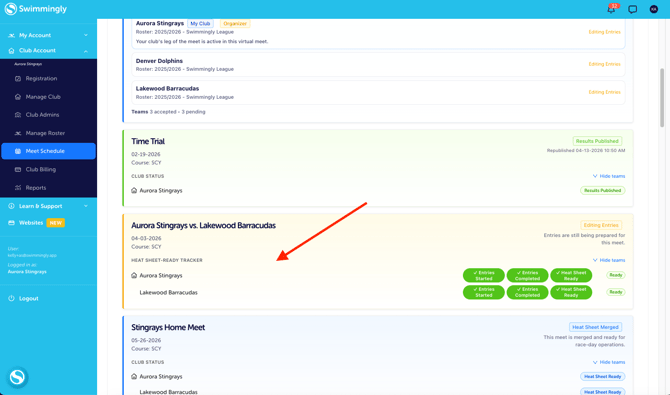
Task: Click the Learn & Support info icon
Action: (12, 206)
